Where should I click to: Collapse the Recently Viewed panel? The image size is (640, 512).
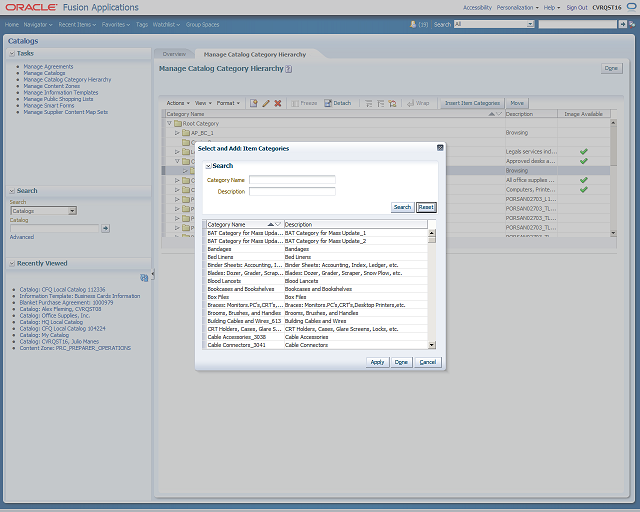coord(12,263)
